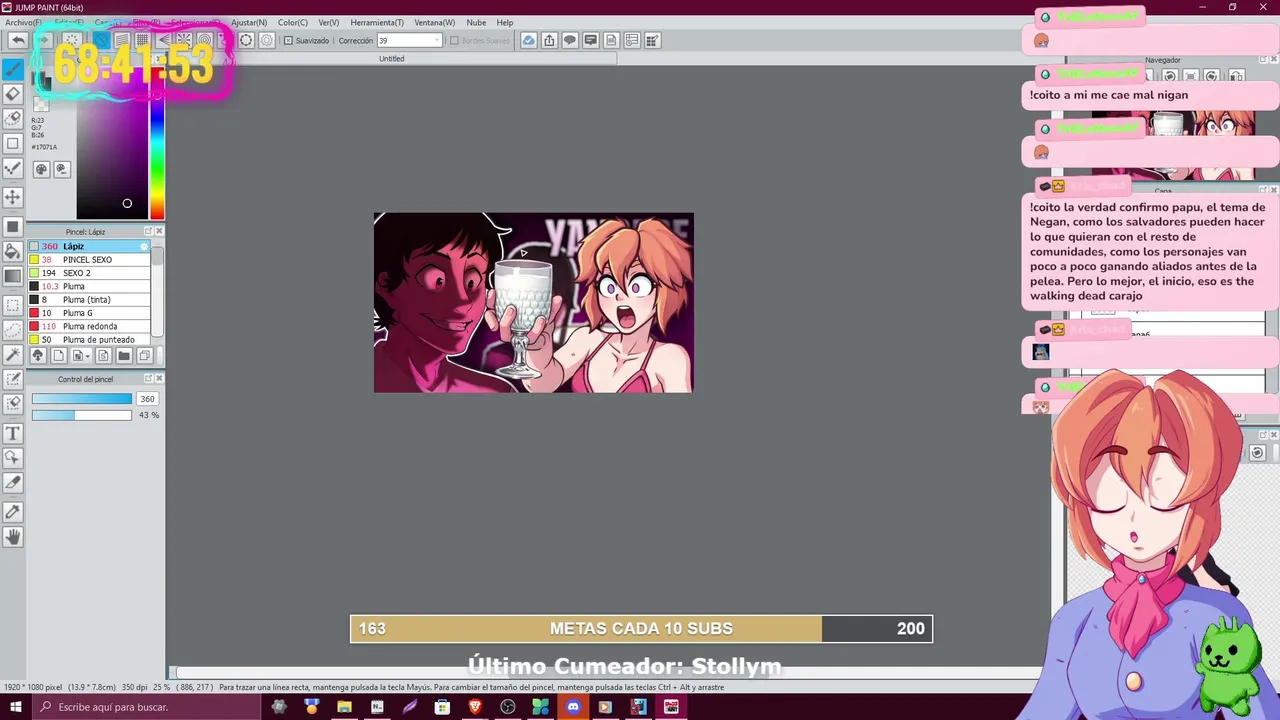Select the Pluma de punteado brush

click(89, 339)
